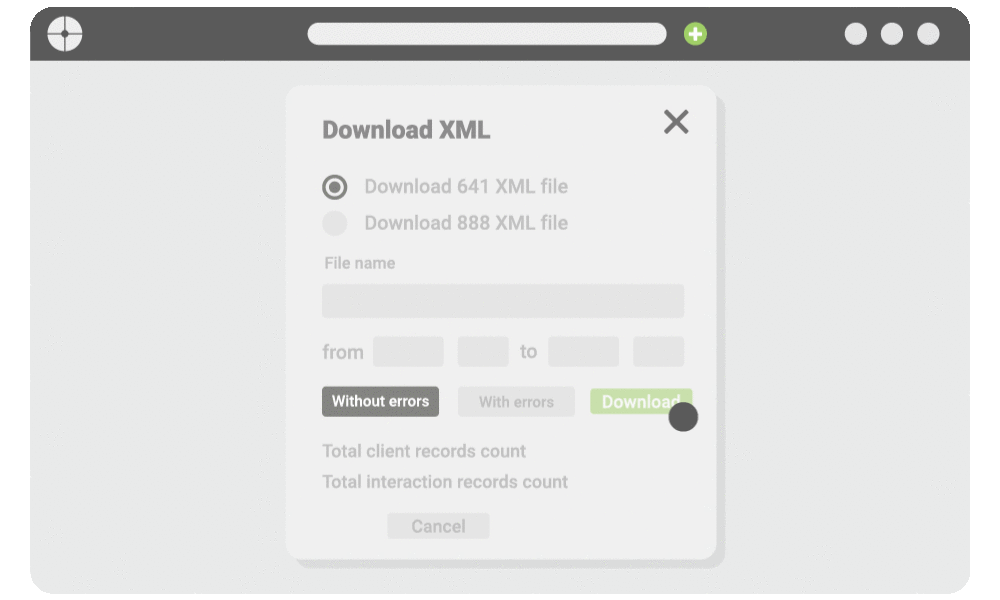
Task: Click the dark cursor dot near Download
Action: 683,417
